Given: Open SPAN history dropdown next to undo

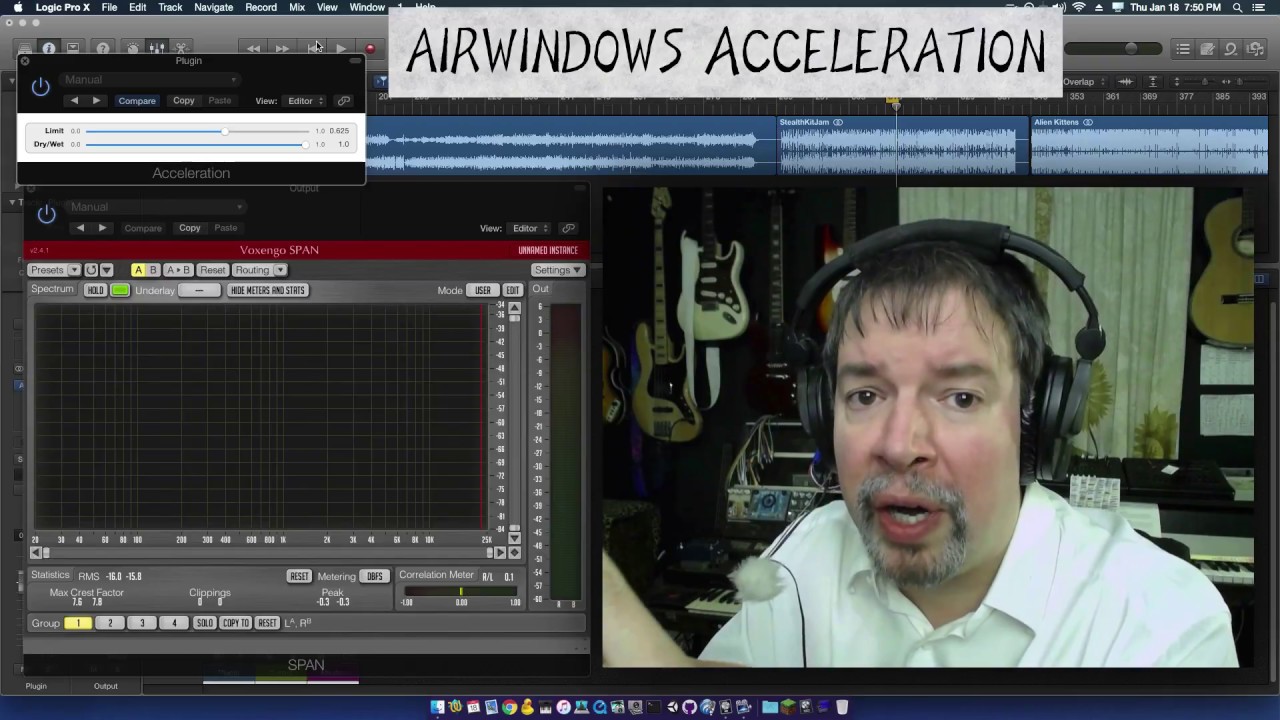Looking at the screenshot, I should click(x=107, y=270).
